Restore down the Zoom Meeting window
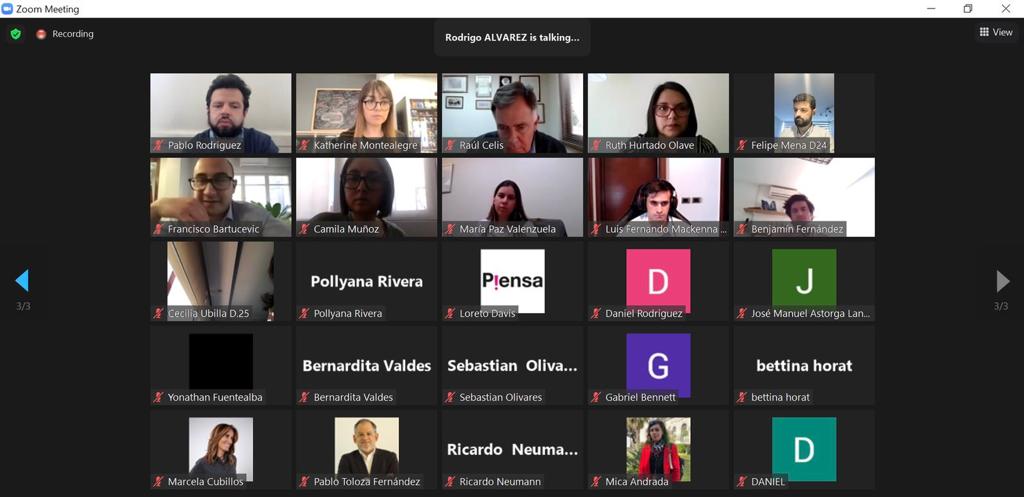The image size is (1024, 497). (968, 8)
